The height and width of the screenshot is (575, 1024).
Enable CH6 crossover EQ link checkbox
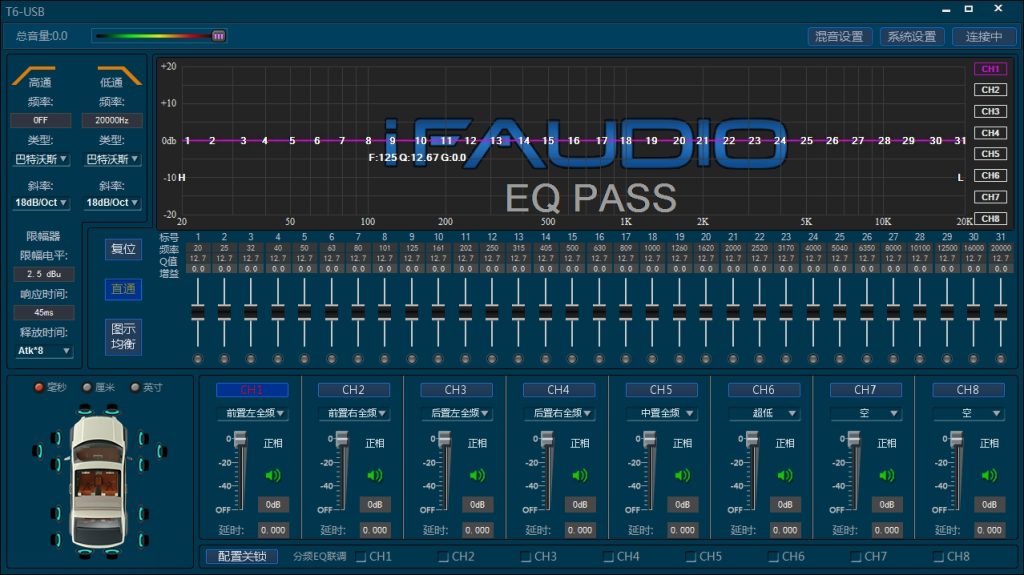pyautogui.click(x=773, y=557)
